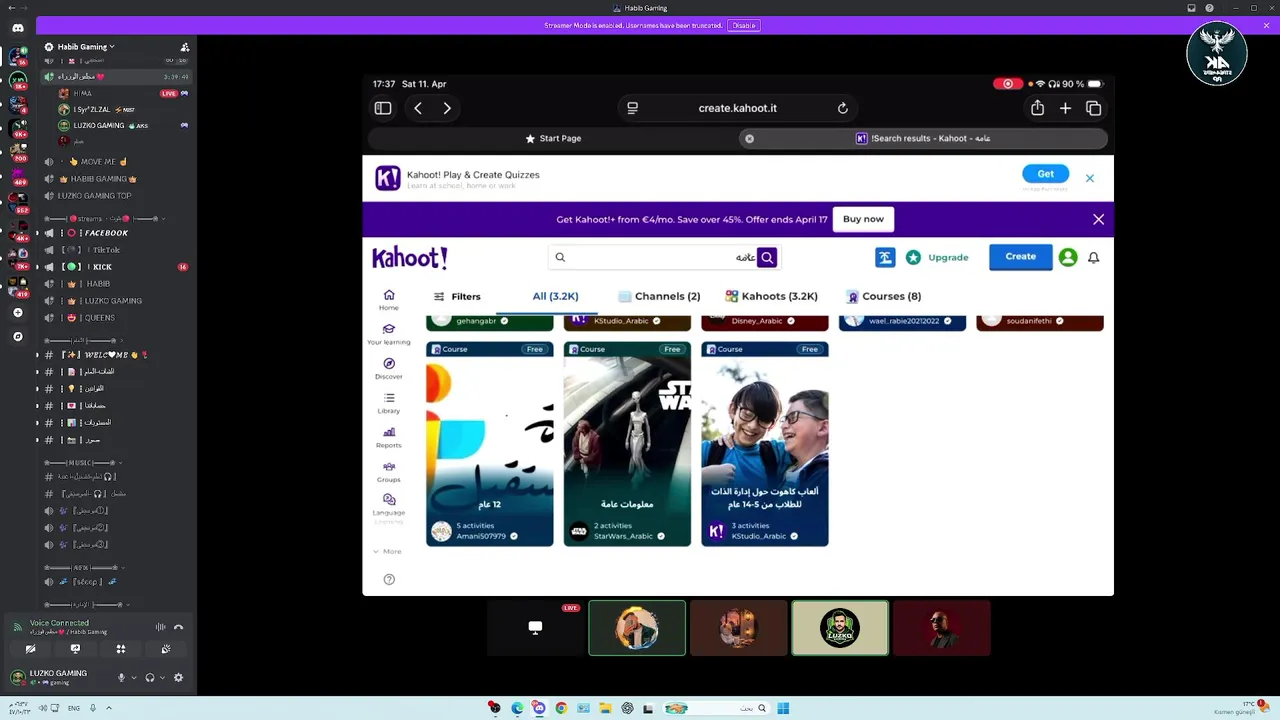Open headphones output options arrow
1280x720 pixels.
pos(162,677)
